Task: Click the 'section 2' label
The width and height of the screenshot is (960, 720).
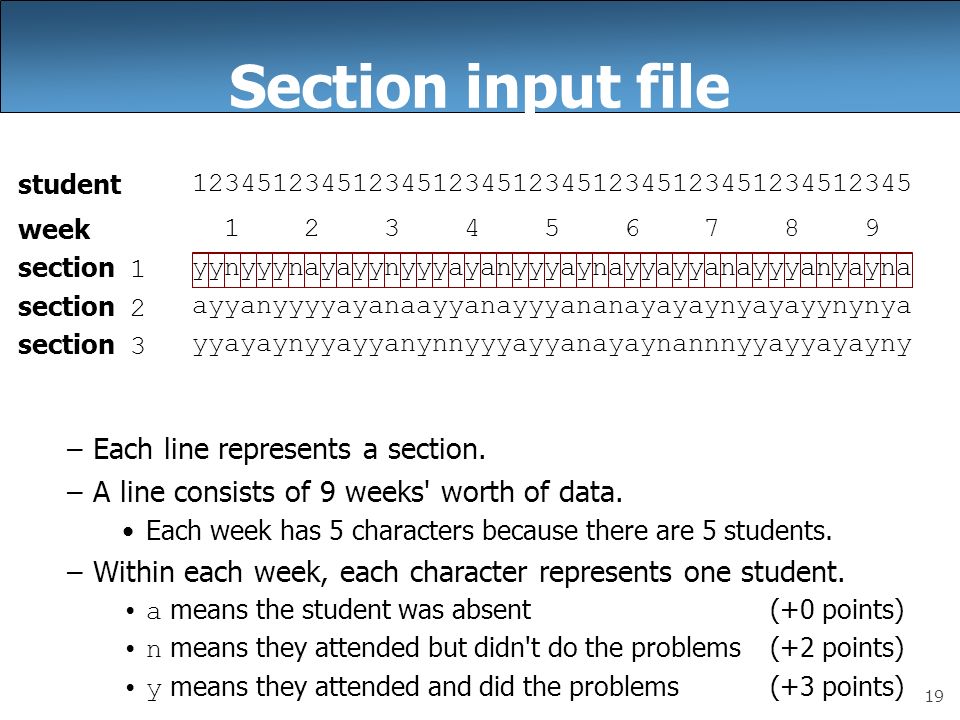Action: click(x=81, y=307)
